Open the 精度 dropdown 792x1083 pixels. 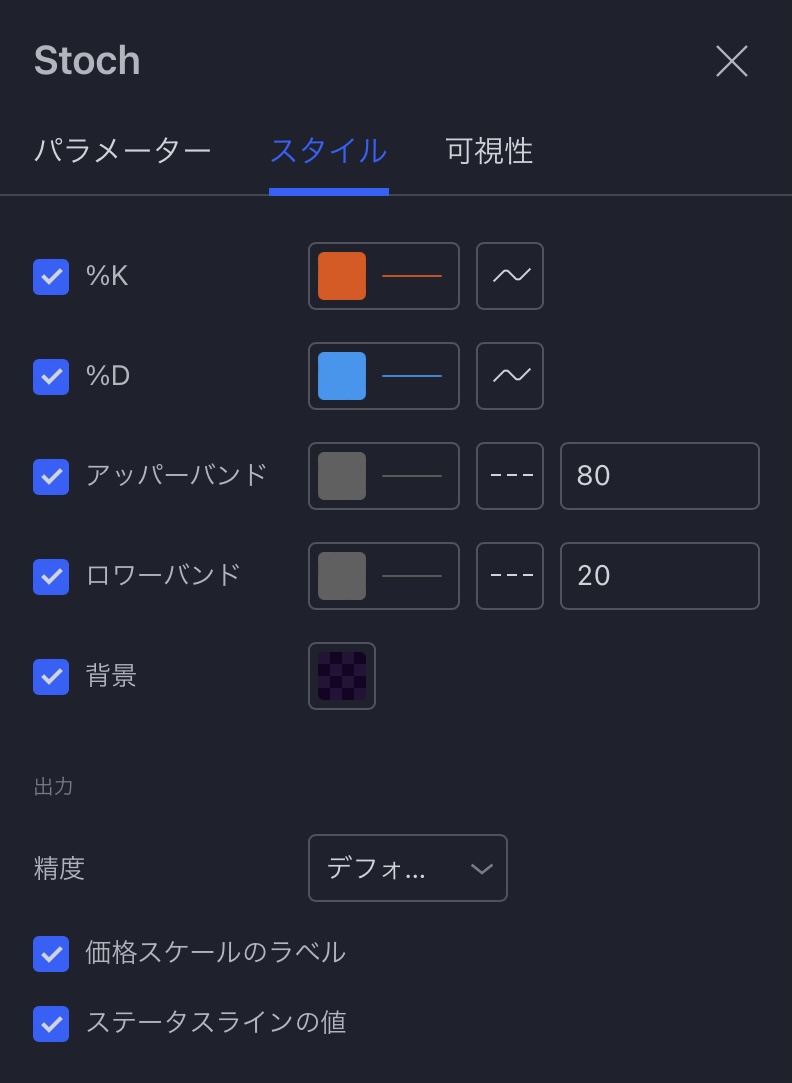[407, 868]
